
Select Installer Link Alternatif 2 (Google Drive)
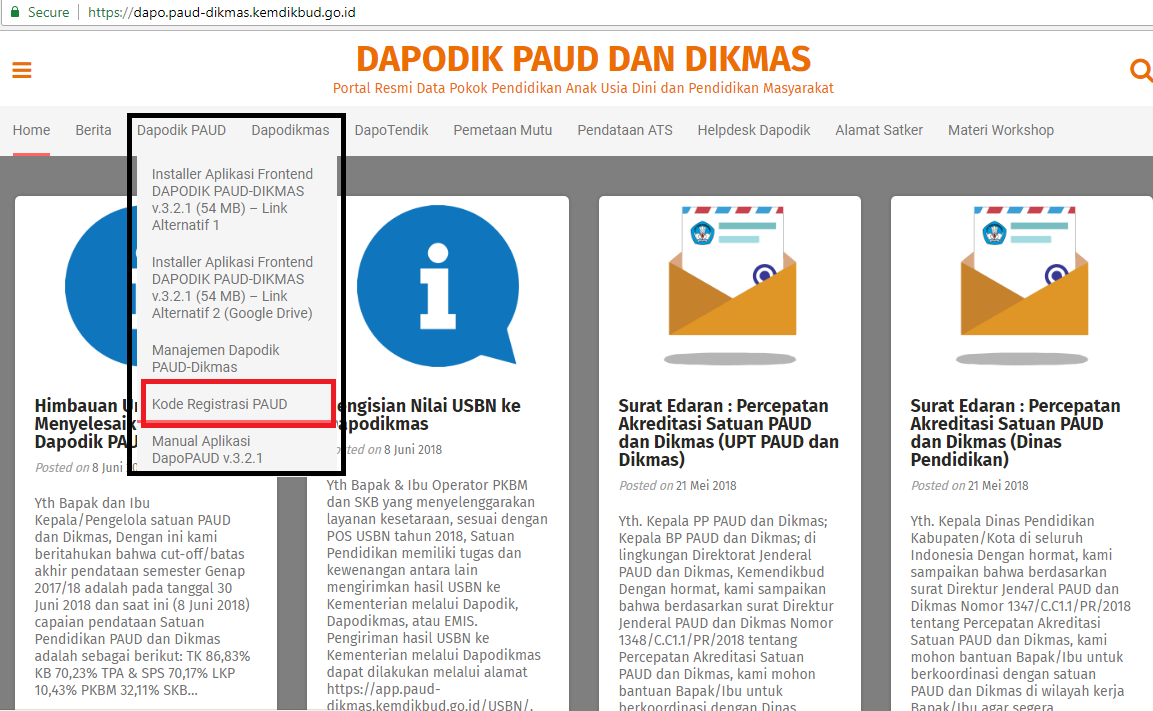click(x=232, y=287)
